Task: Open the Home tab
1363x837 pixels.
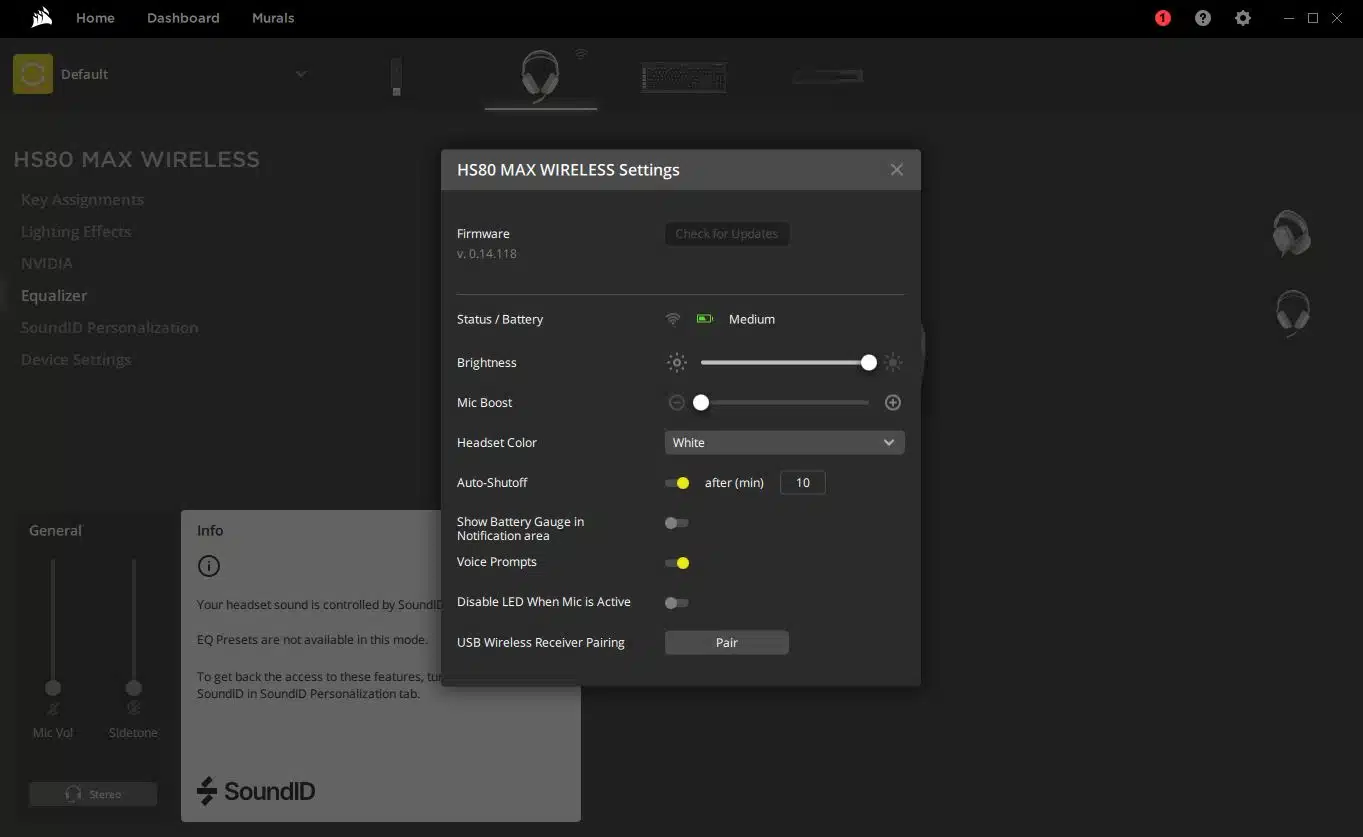Action: pos(95,18)
